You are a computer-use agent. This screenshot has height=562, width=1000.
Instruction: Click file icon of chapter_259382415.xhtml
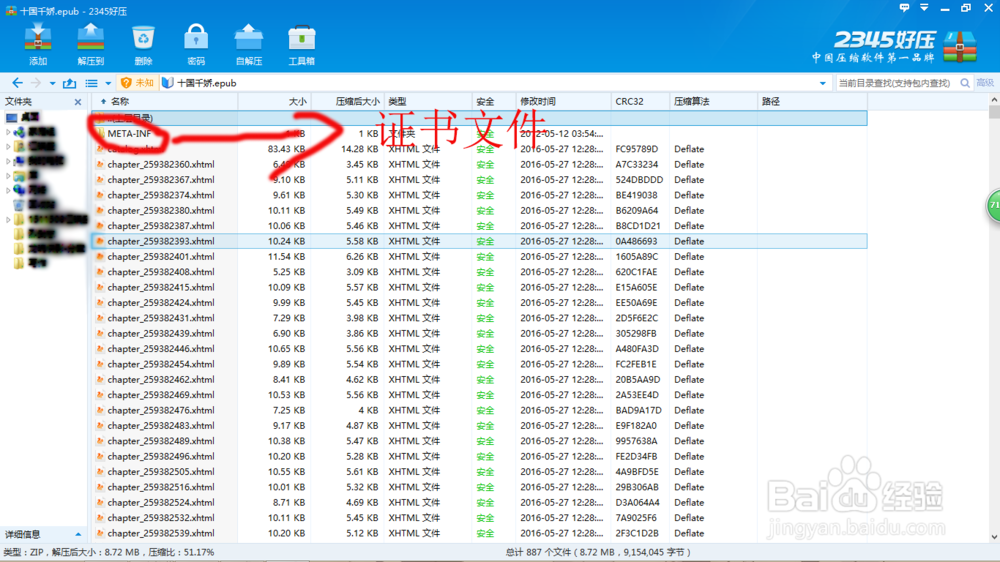pyautogui.click(x=100, y=287)
